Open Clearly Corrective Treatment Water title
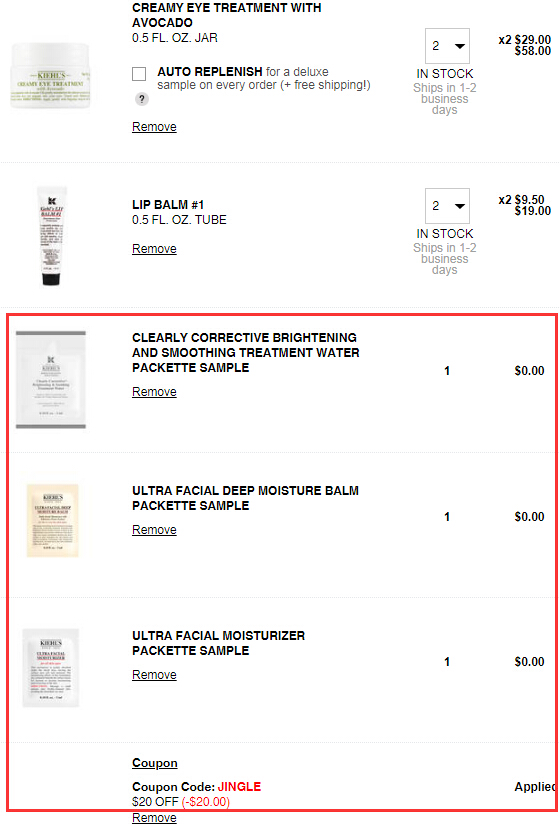Image resolution: width=560 pixels, height=824 pixels. pos(246,353)
